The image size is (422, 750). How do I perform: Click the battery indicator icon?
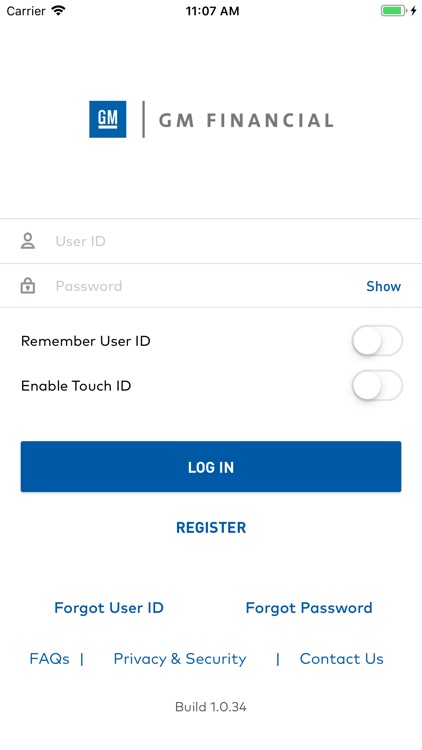[x=393, y=11]
